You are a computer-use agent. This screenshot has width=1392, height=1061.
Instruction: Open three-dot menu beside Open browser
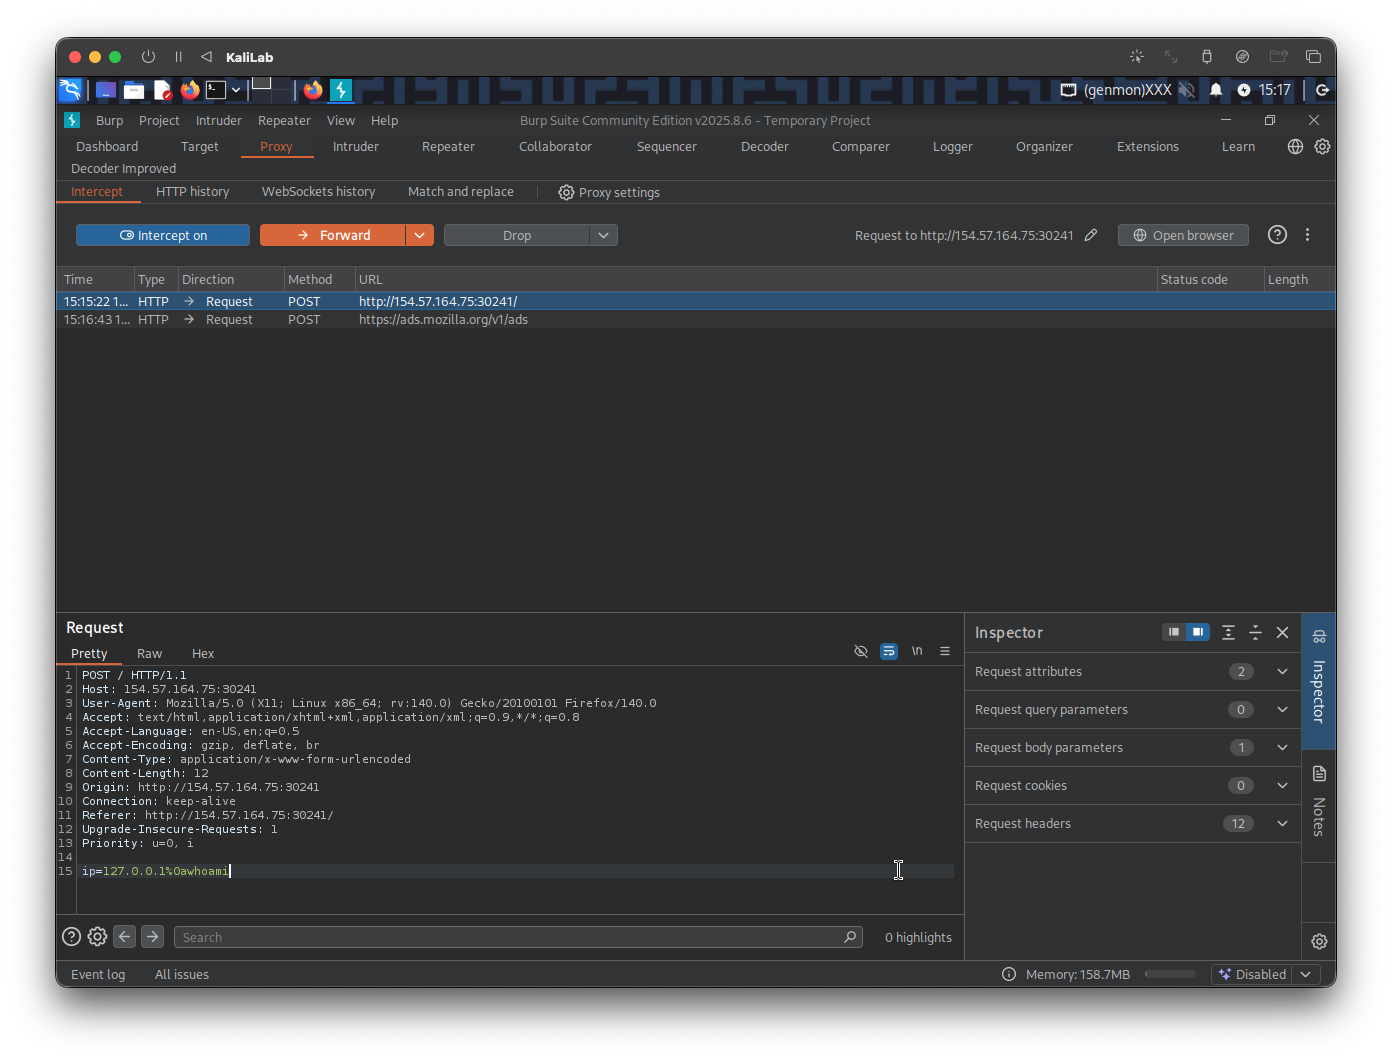[1307, 235]
